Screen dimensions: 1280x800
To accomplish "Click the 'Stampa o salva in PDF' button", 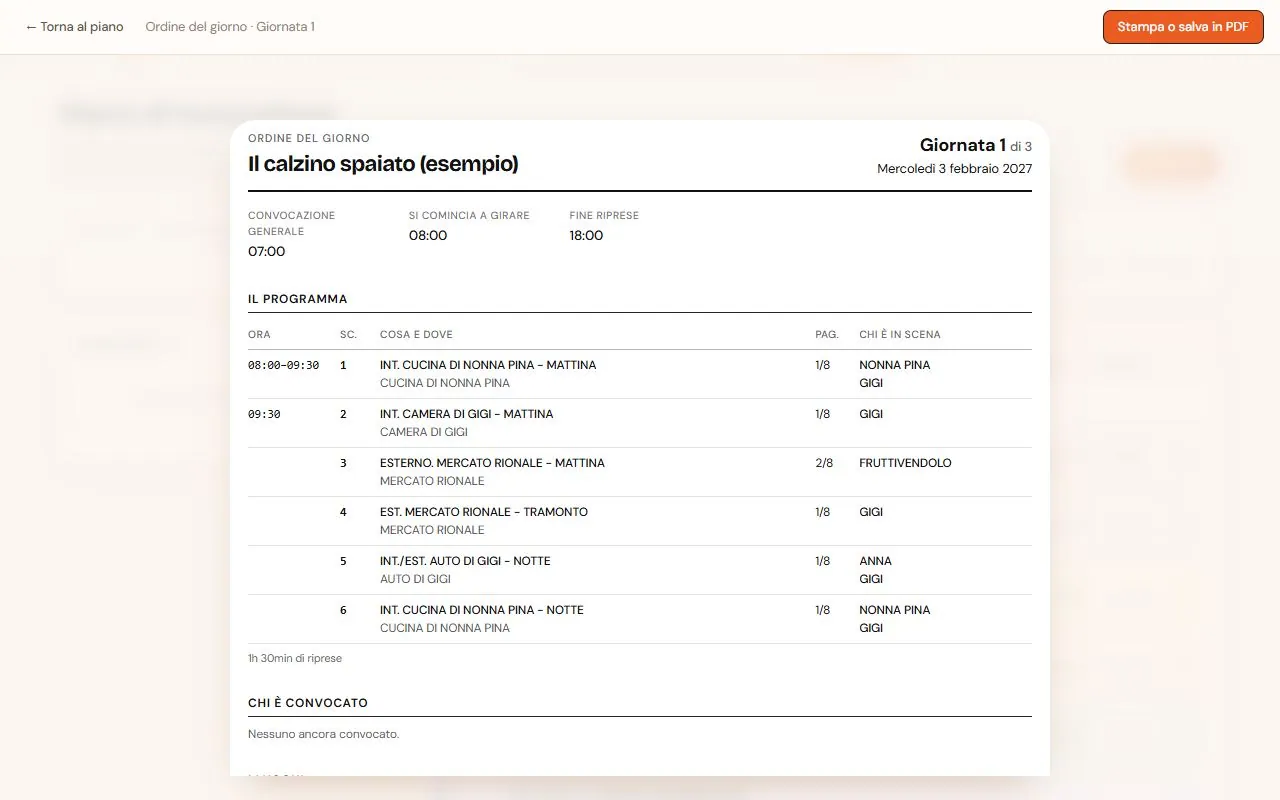I will (x=1183, y=27).
